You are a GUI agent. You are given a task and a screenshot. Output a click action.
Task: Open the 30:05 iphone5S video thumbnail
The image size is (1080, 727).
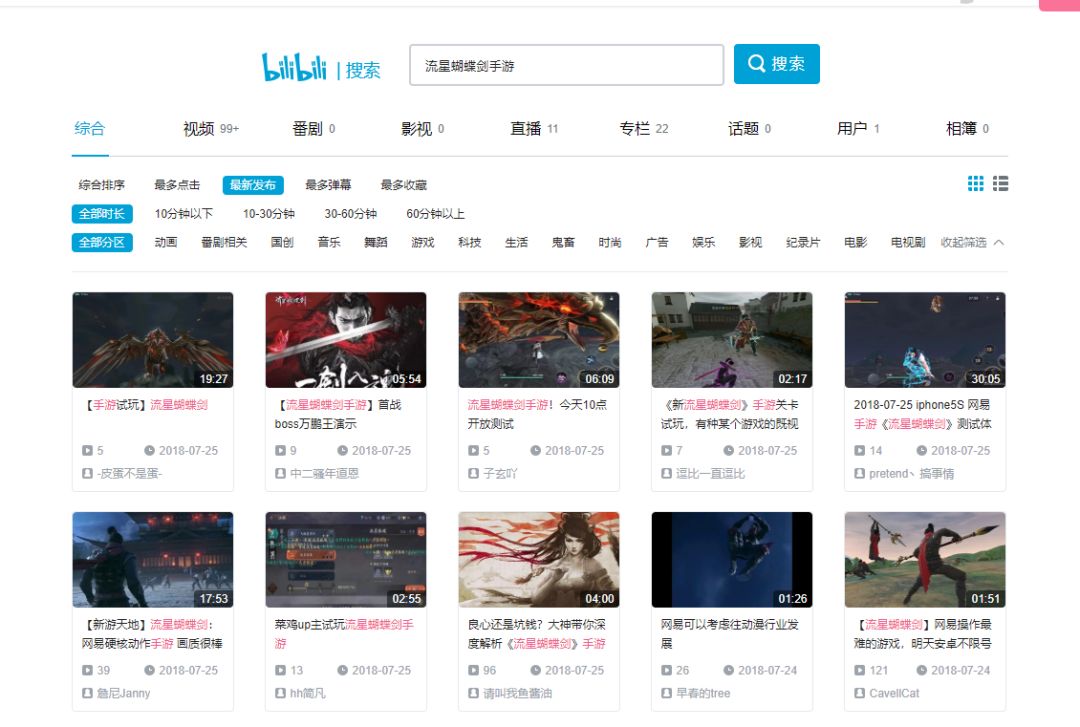pos(925,340)
